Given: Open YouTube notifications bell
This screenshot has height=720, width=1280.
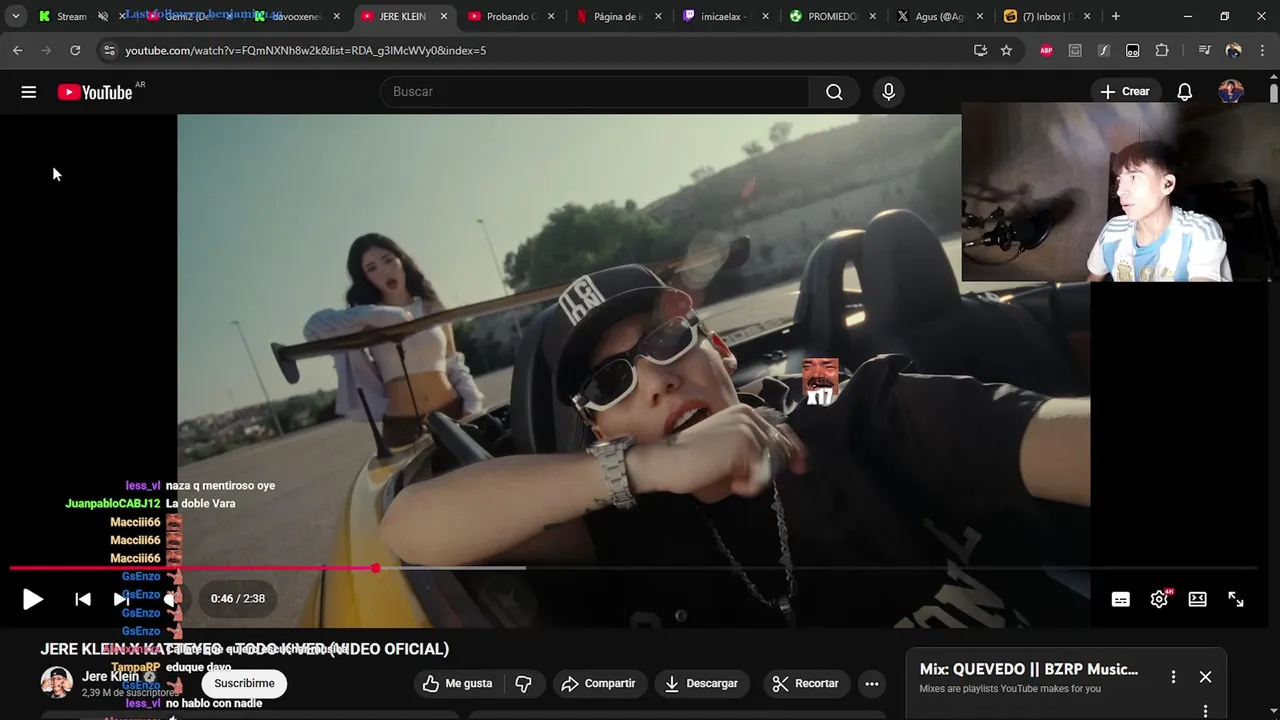Looking at the screenshot, I should click(1184, 92).
